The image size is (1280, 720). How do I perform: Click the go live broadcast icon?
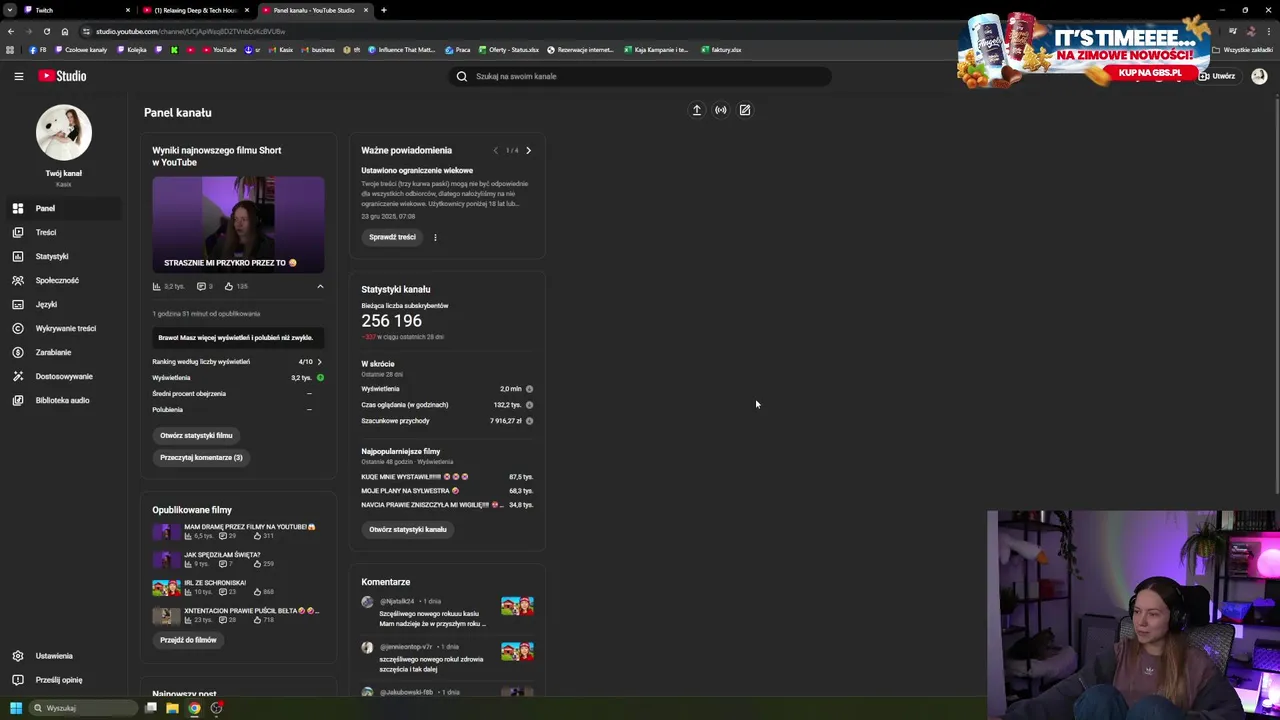click(x=721, y=110)
